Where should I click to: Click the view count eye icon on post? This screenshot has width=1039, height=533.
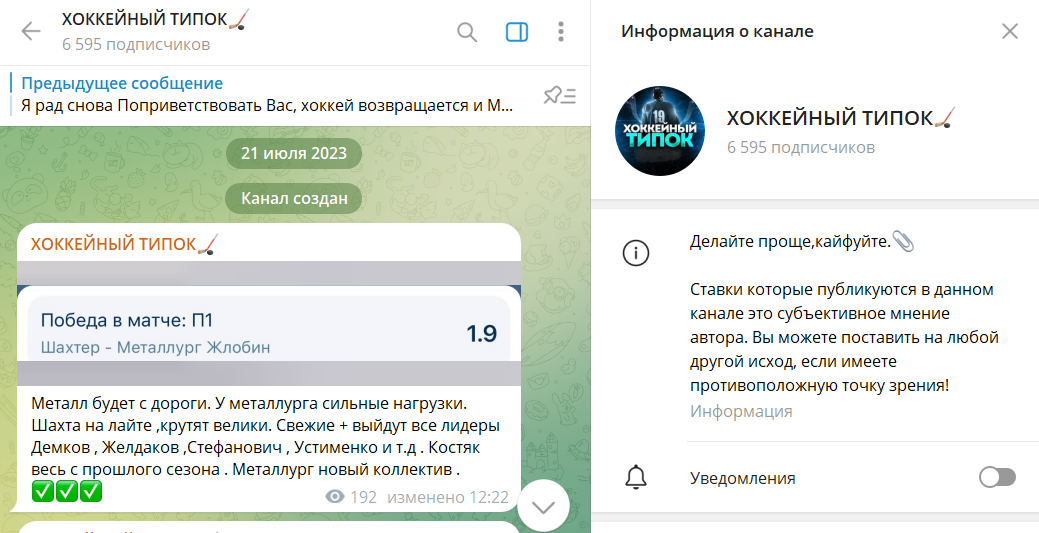click(x=335, y=497)
